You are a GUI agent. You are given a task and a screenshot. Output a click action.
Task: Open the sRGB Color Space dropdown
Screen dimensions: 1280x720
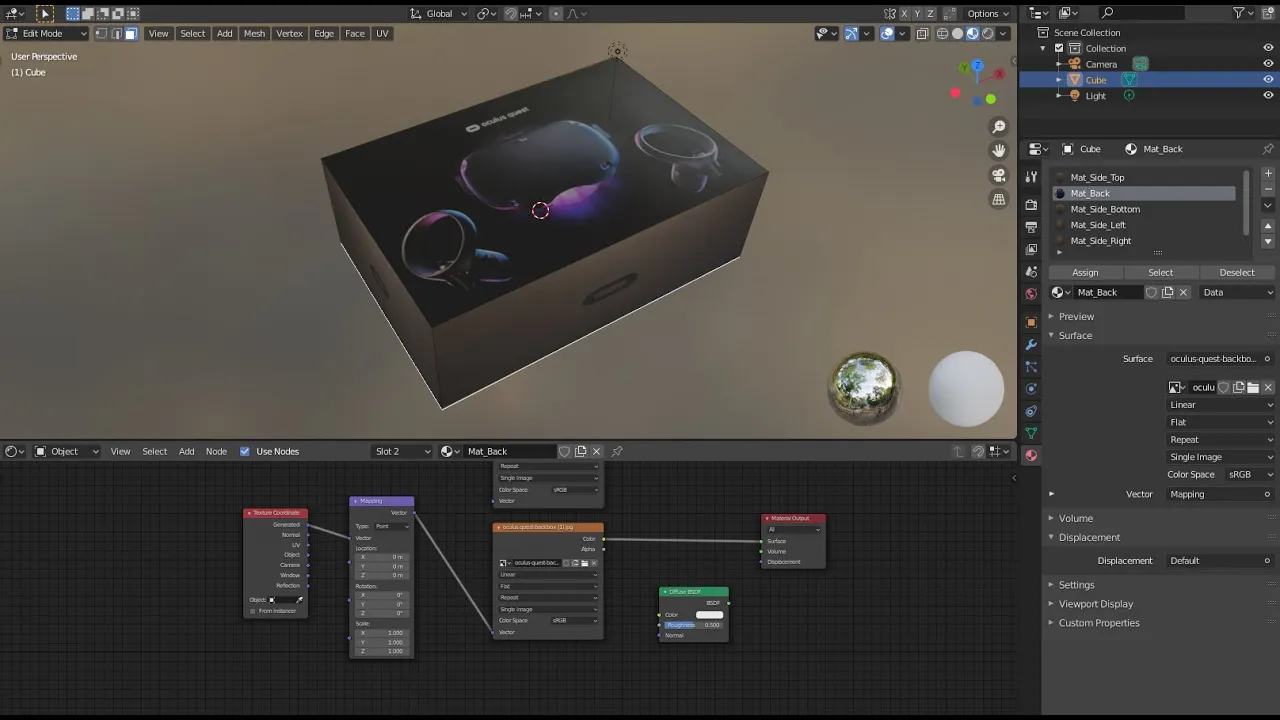pyautogui.click(x=1251, y=474)
